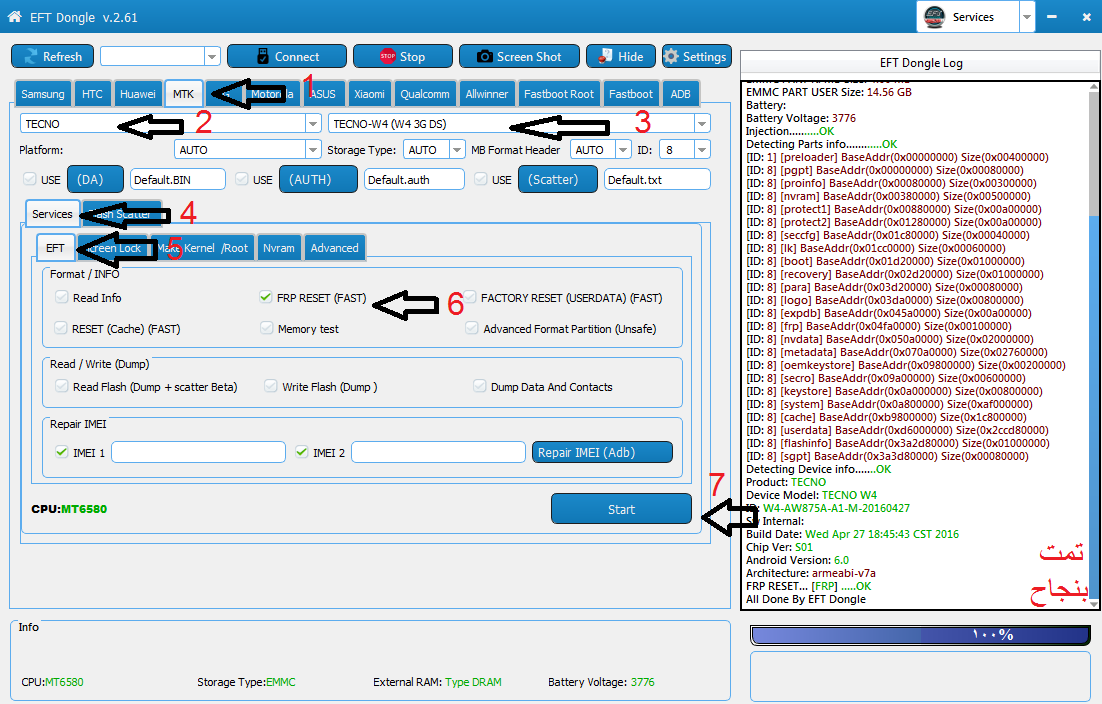Toggle IMEI 2 checkbox
Image resolution: width=1102 pixels, height=704 pixels.
[302, 452]
